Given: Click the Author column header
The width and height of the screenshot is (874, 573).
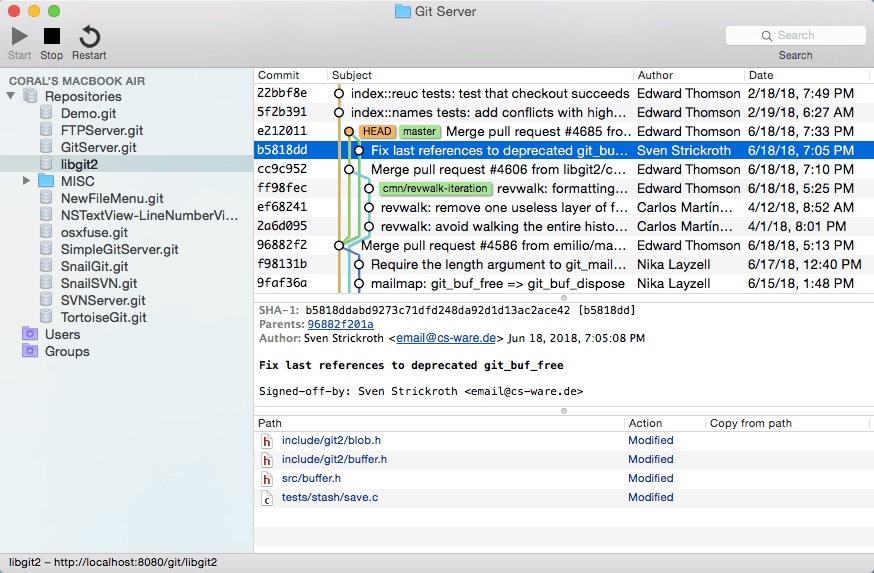Looking at the screenshot, I should 688,75.
